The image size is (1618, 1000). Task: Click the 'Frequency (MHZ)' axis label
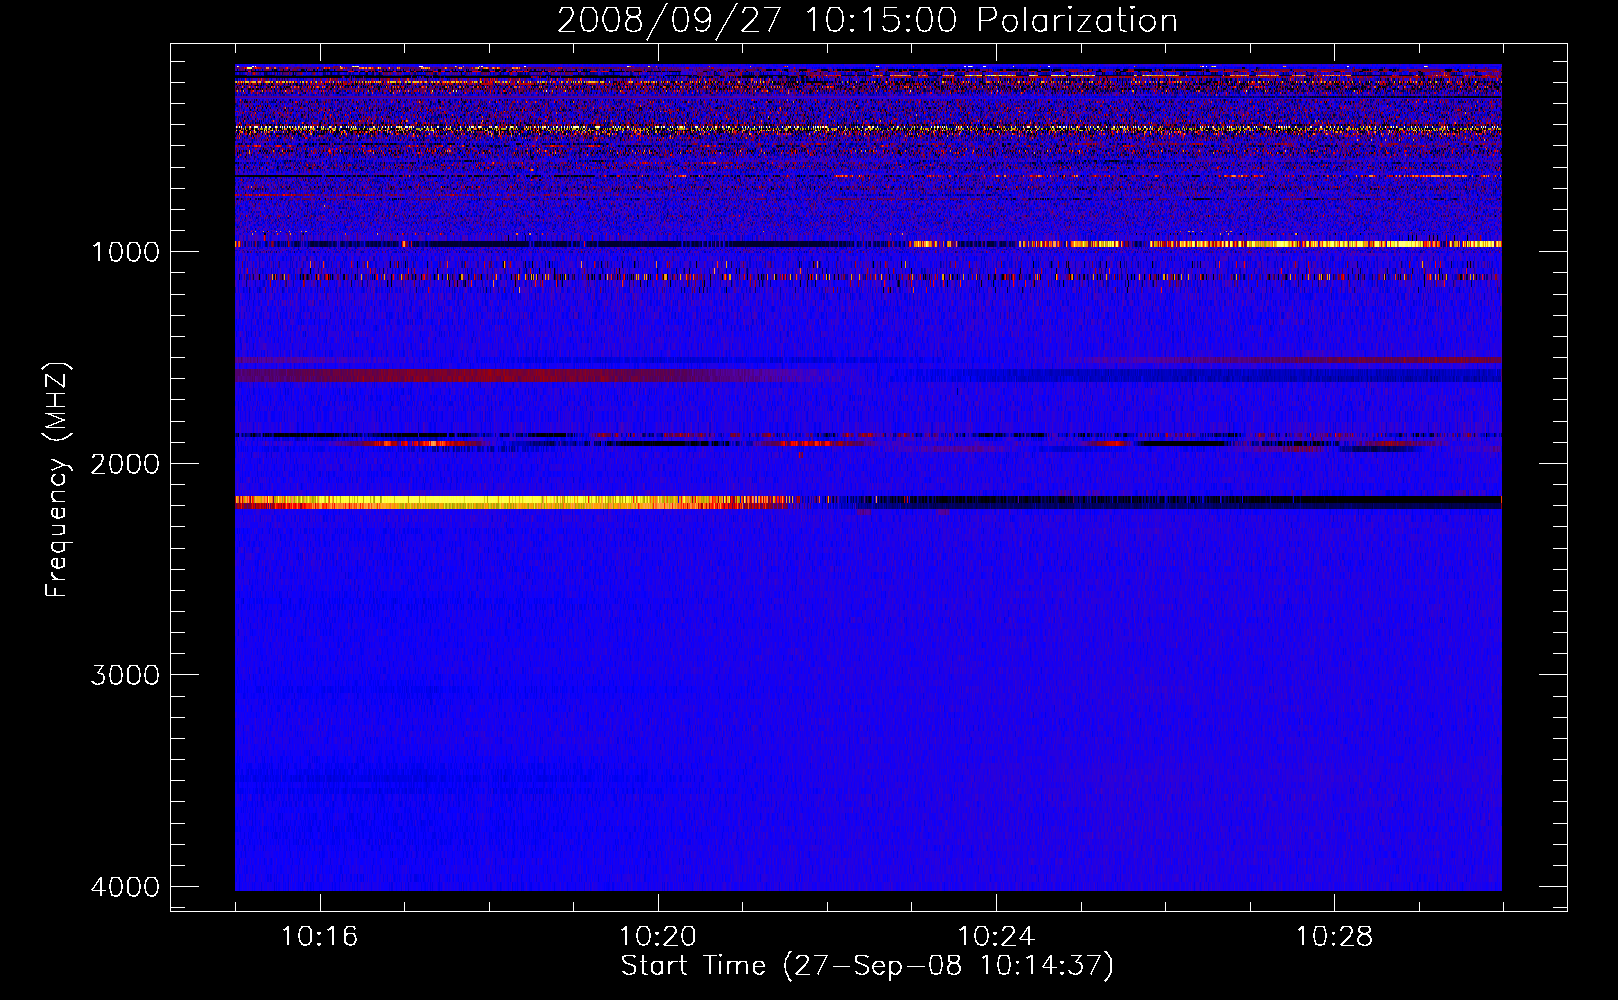(57, 480)
